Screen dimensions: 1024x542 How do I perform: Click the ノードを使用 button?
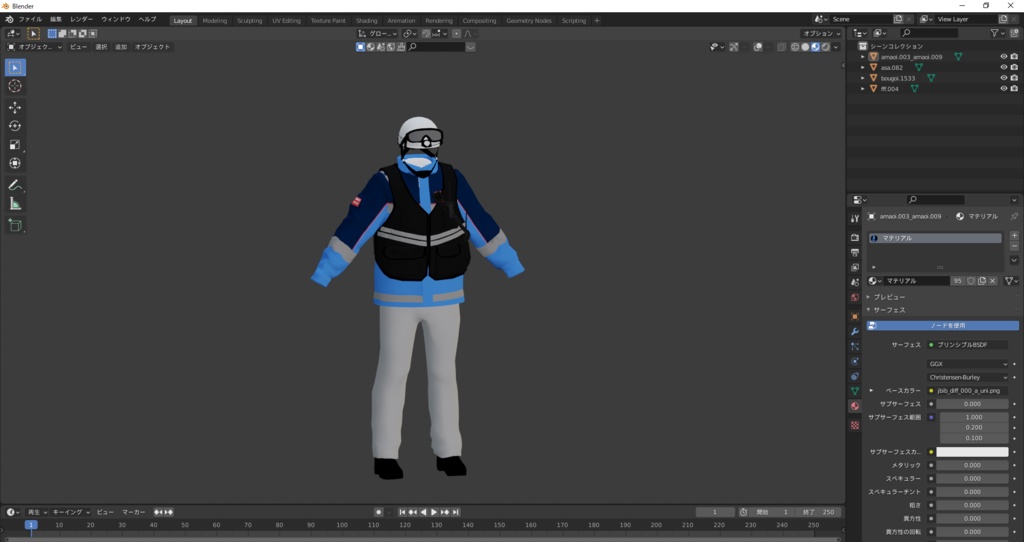click(943, 325)
